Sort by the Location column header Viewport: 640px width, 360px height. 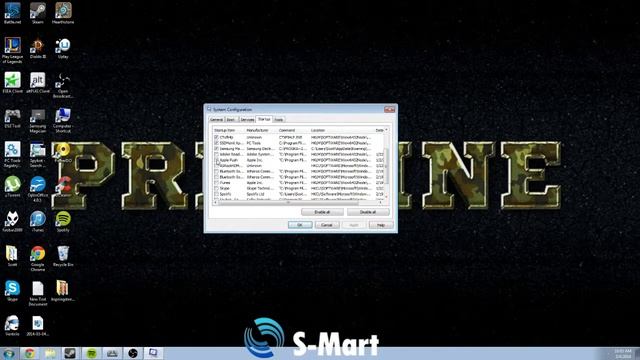pos(342,130)
